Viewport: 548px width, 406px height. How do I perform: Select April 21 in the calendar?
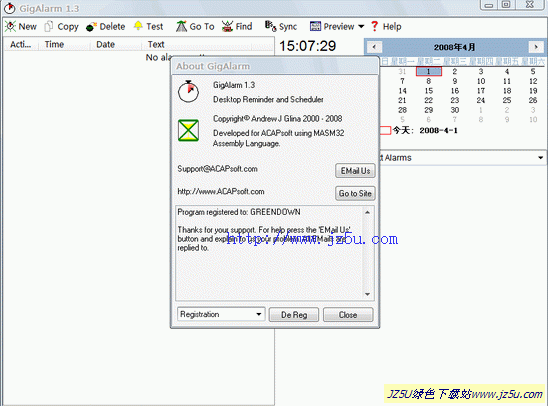click(x=402, y=100)
